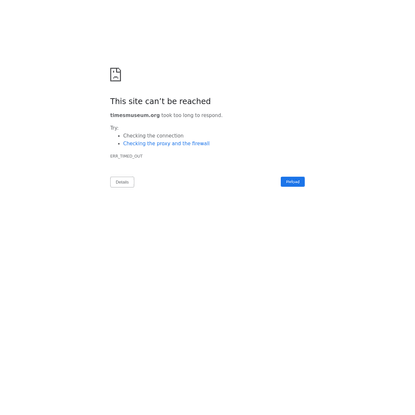Click the word This in the heading
The width and height of the screenshot is (415, 415).
(x=118, y=101)
